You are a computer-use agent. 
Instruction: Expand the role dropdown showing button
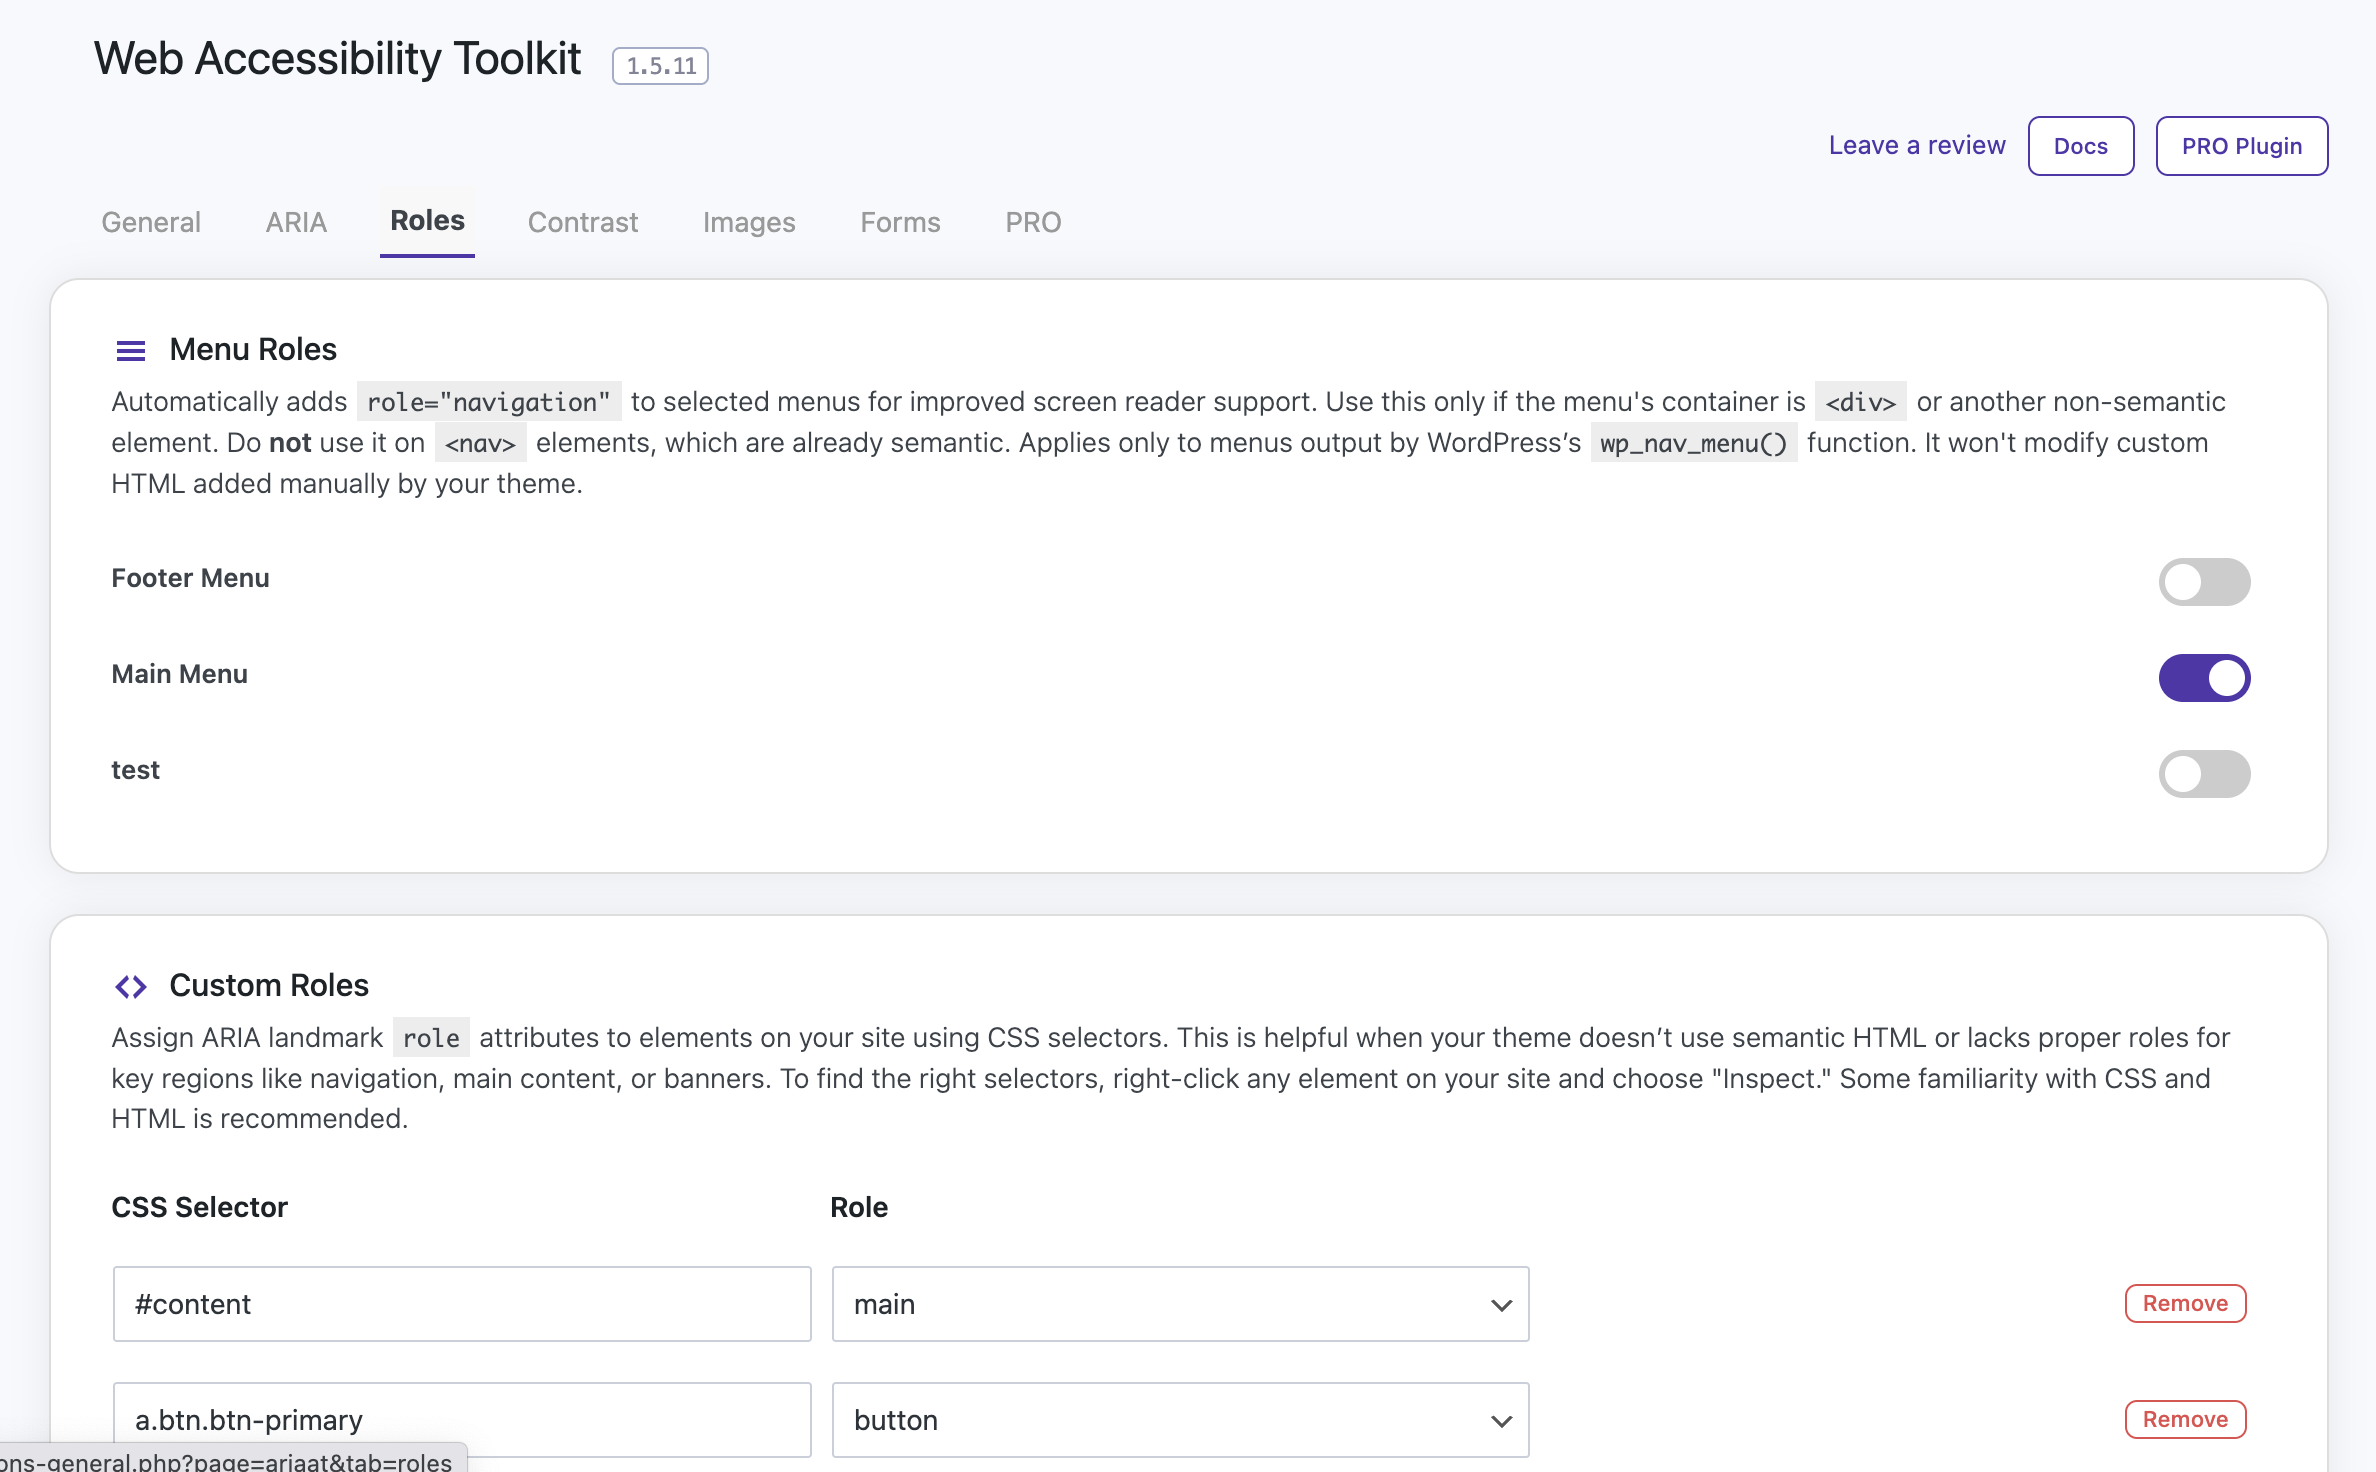pyautogui.click(x=1180, y=1420)
